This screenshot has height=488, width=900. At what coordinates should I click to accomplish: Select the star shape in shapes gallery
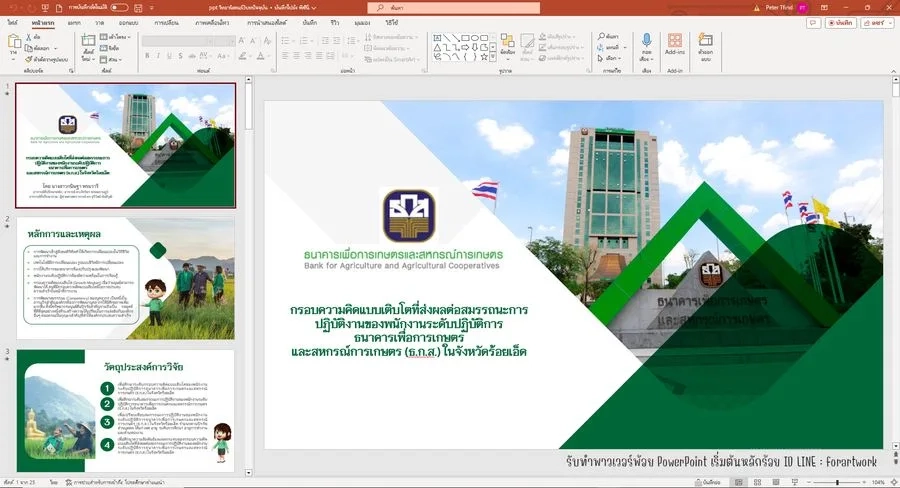(x=484, y=57)
